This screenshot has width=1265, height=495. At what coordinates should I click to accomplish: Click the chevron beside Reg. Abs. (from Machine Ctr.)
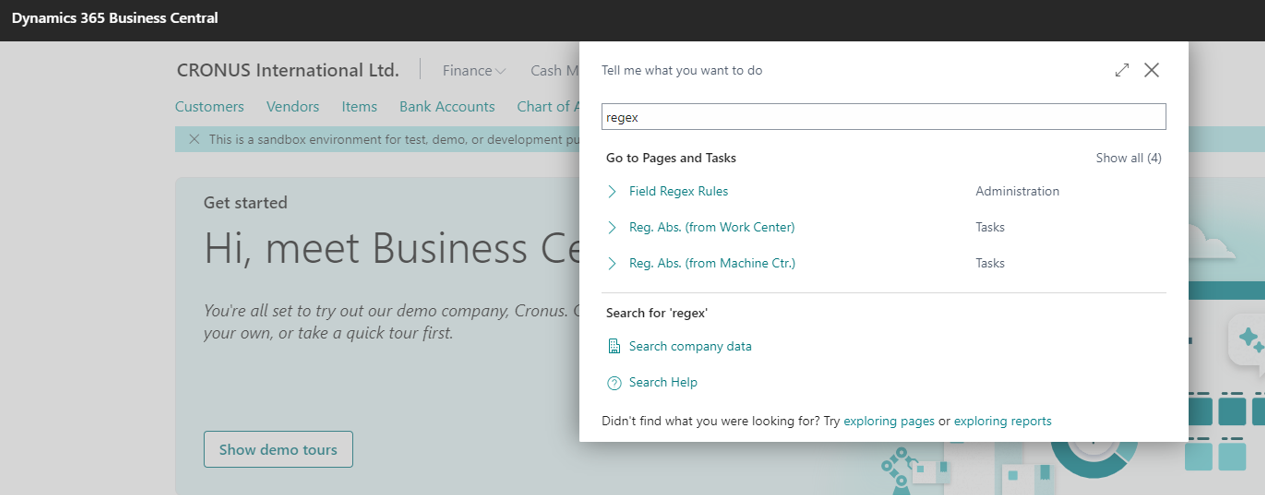point(612,263)
